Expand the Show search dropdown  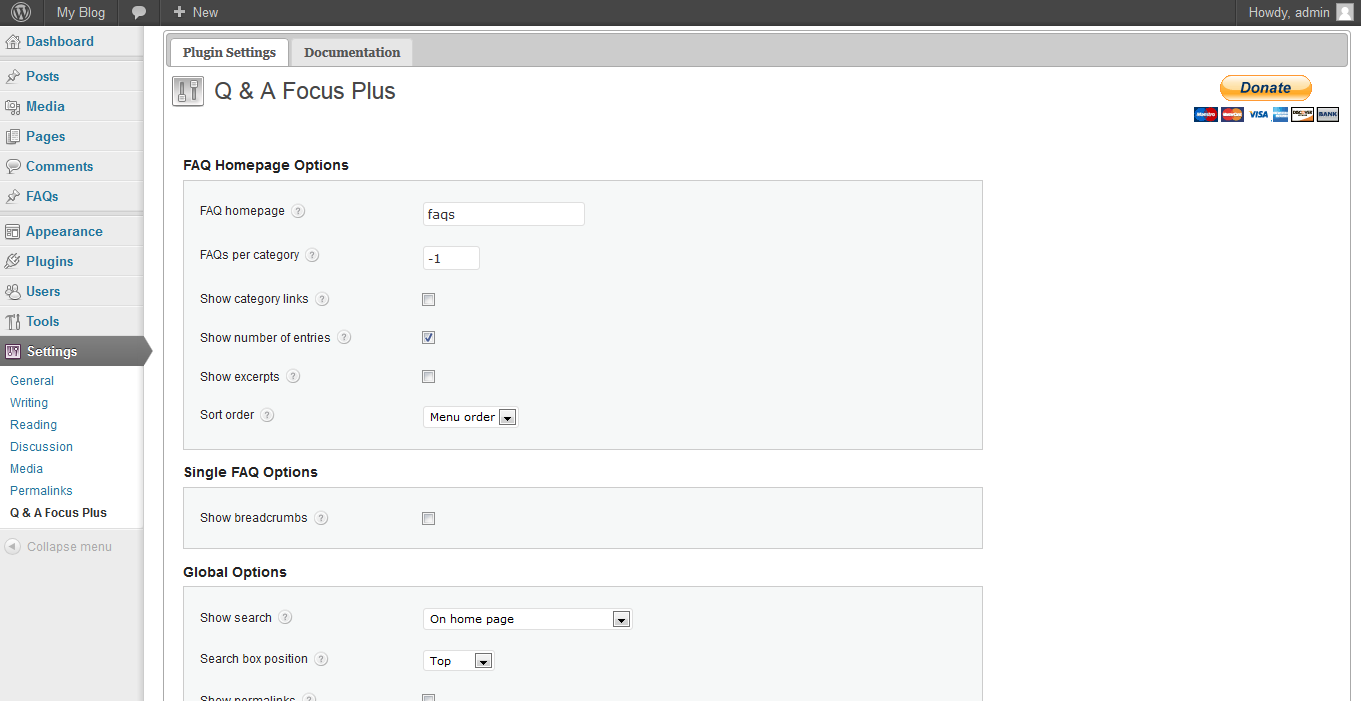[x=527, y=619]
